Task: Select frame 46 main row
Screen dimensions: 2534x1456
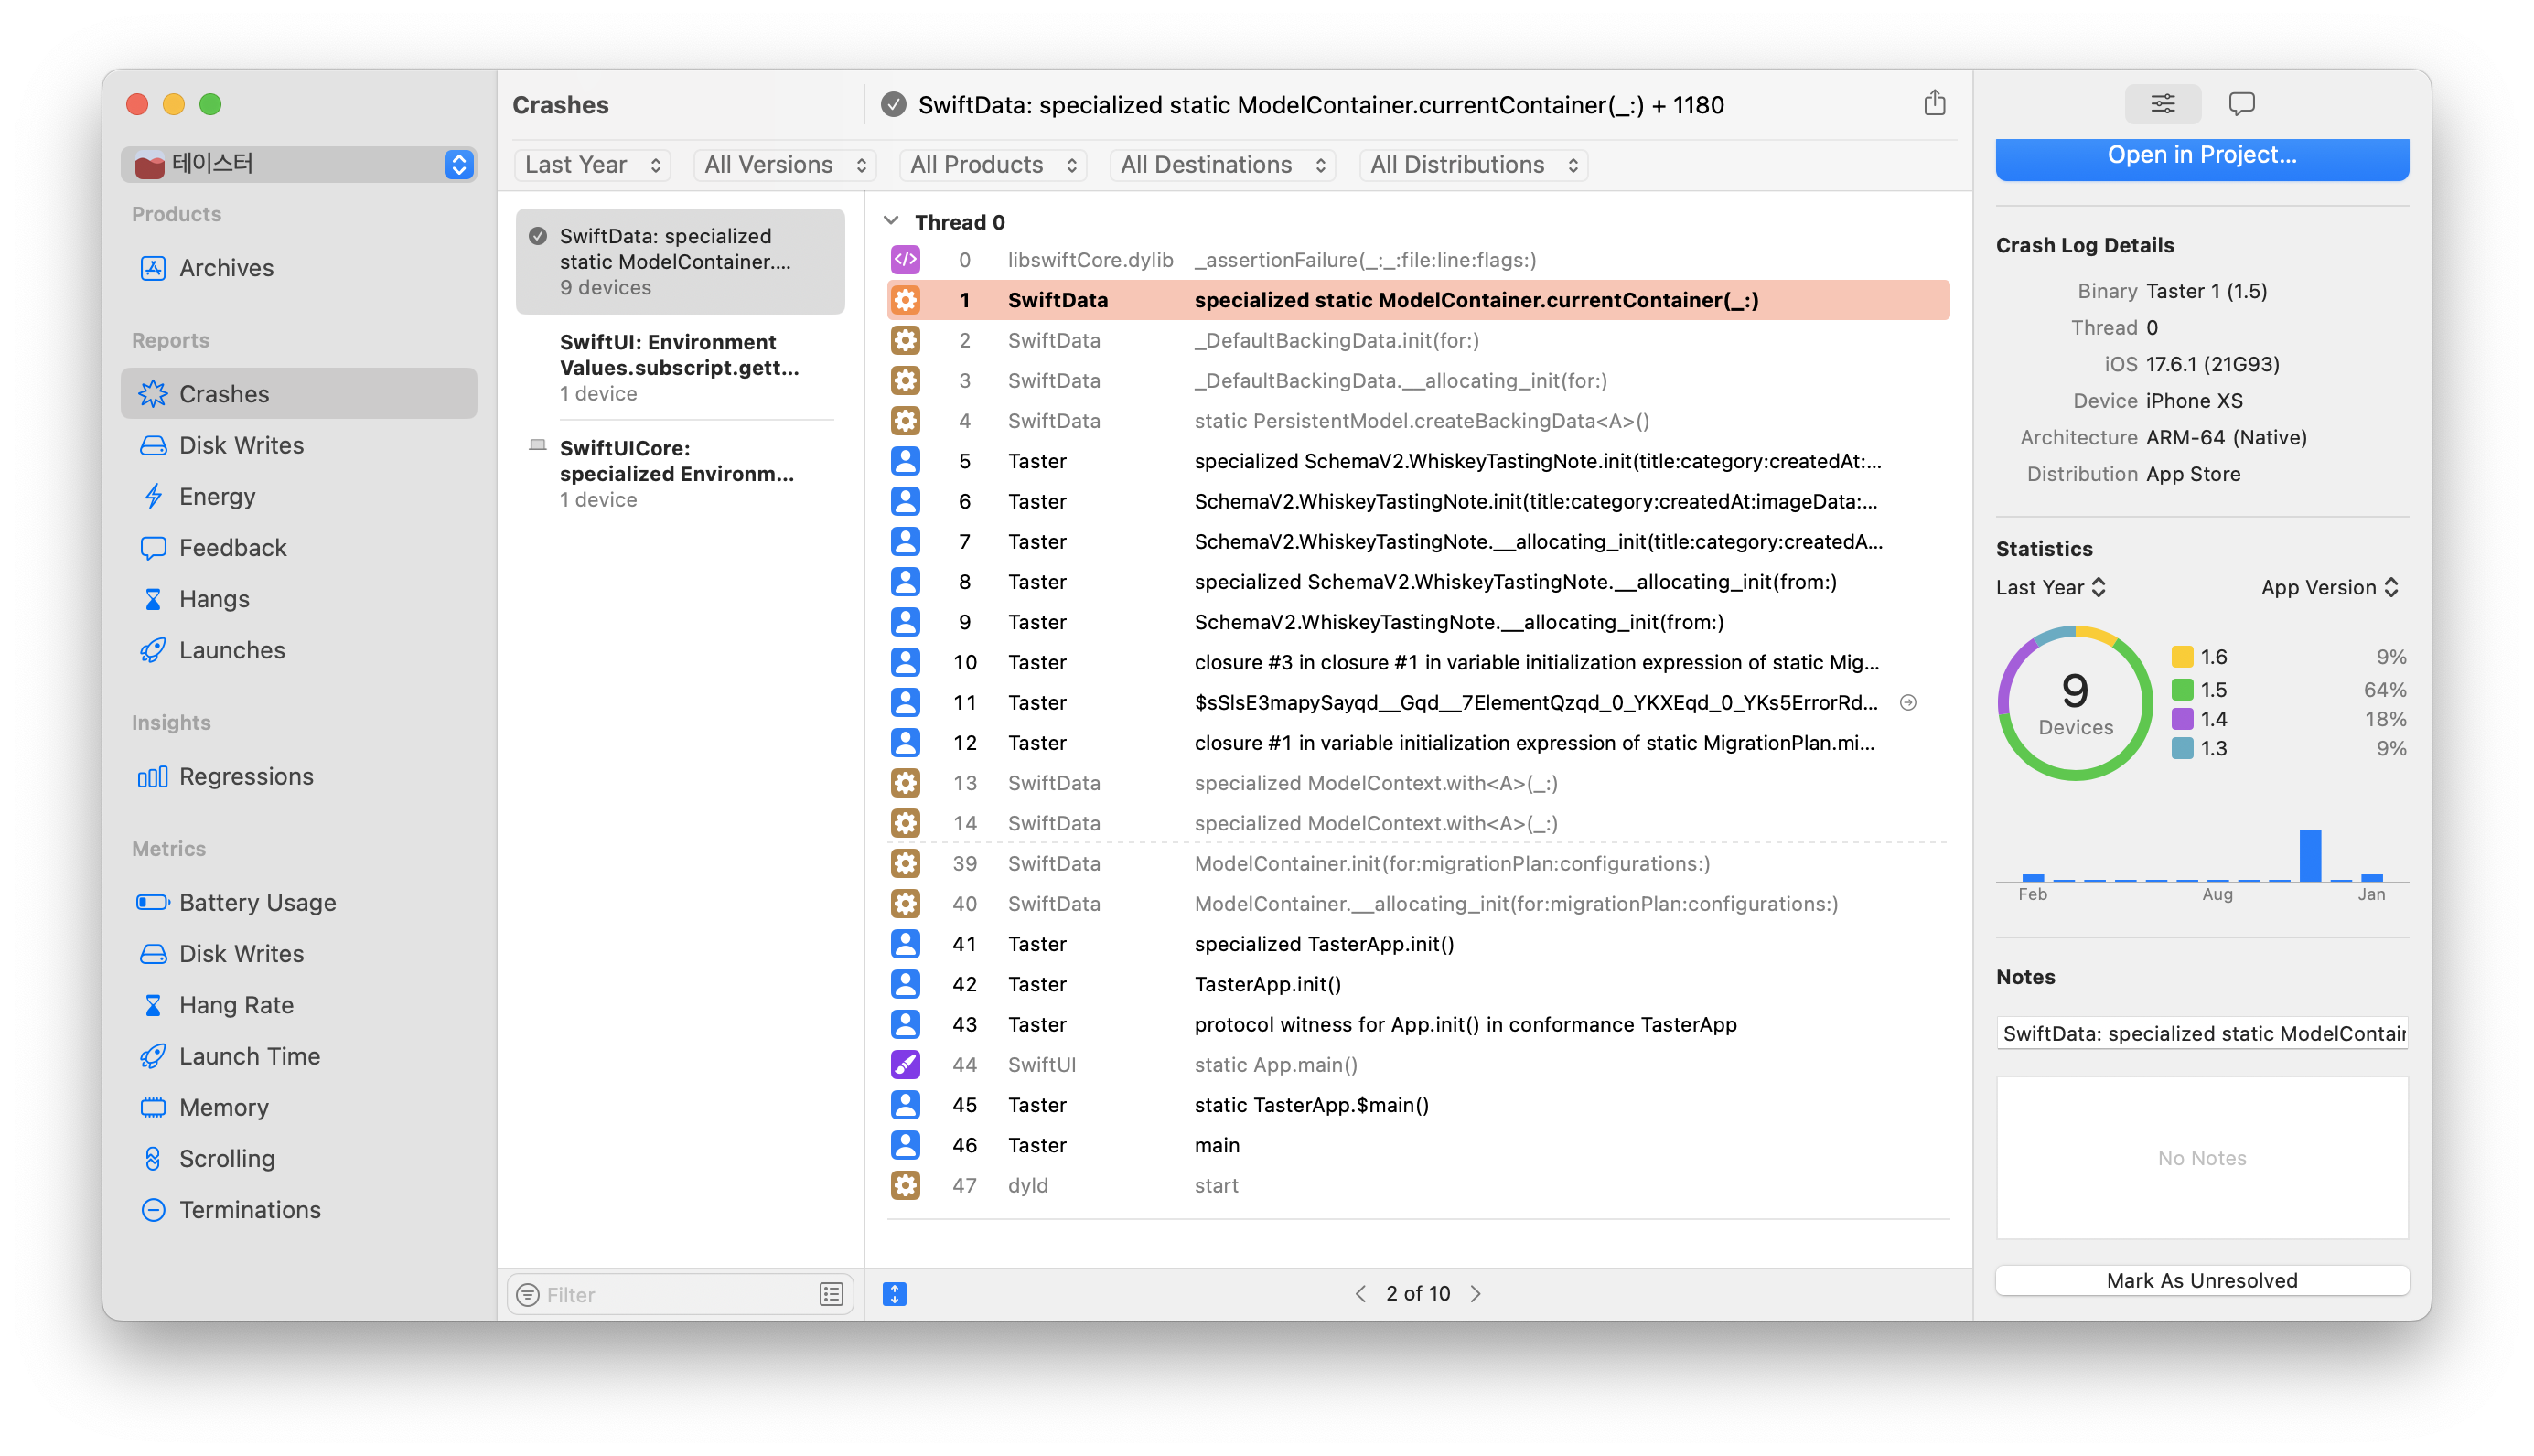Action: tap(1417, 1145)
